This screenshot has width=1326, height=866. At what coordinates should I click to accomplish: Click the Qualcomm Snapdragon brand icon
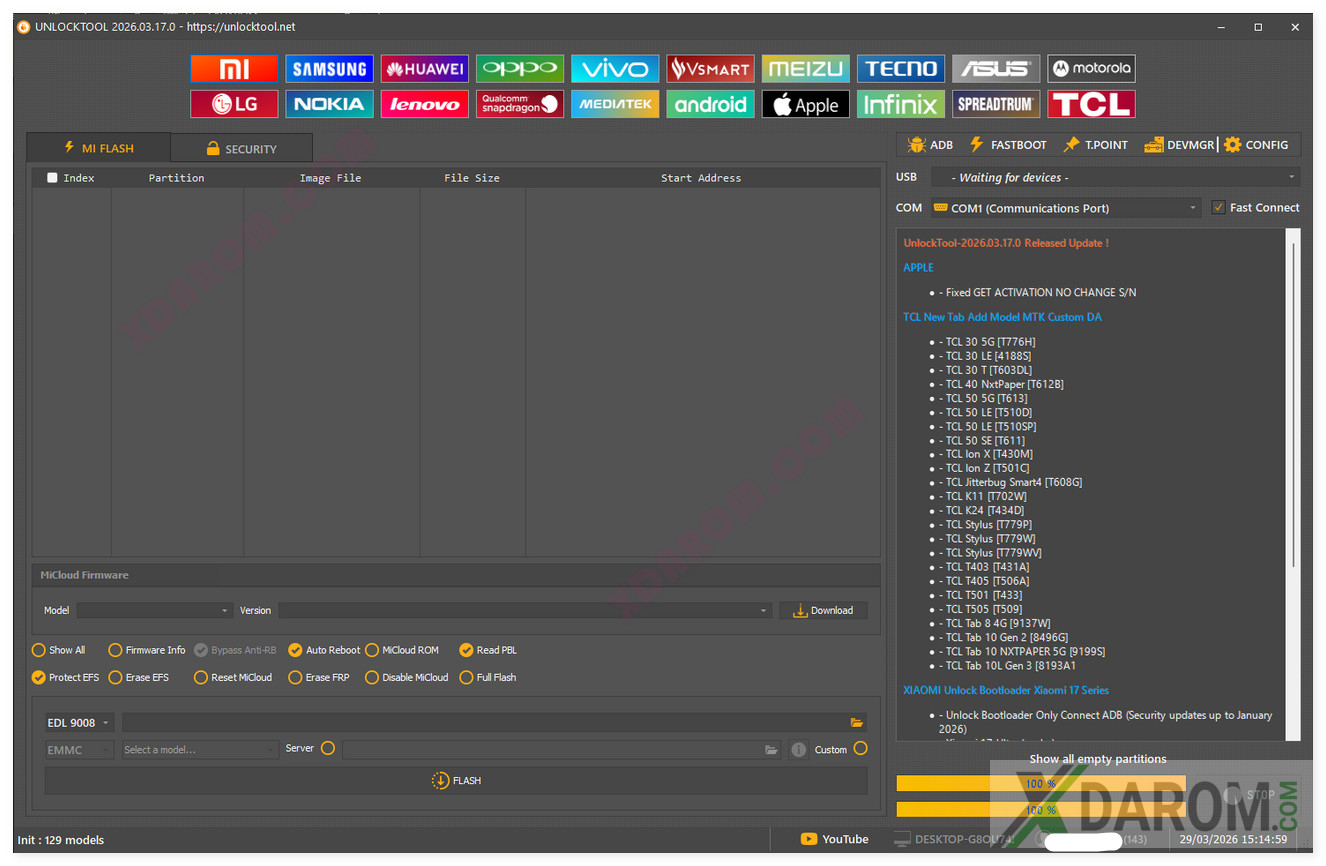(519, 104)
